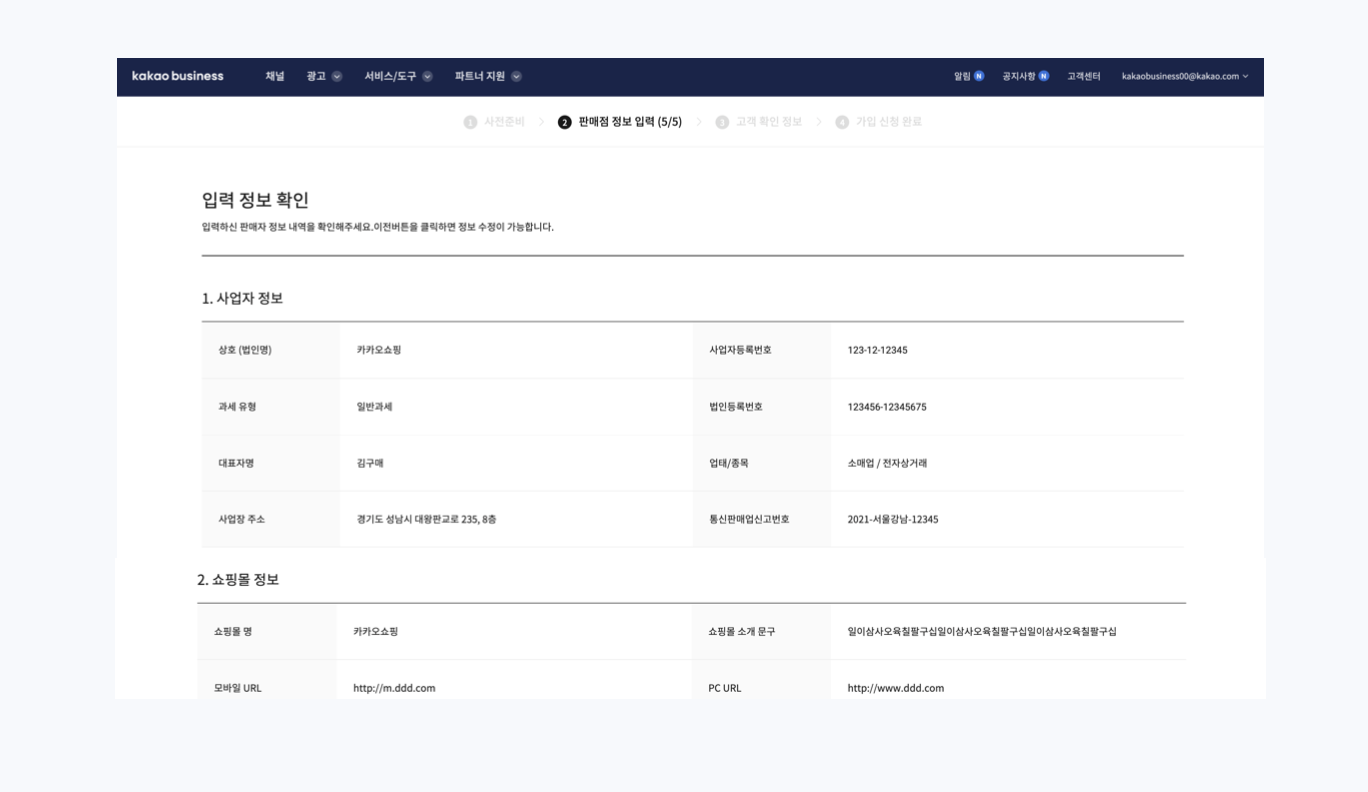Click the 업태/종목 label
This screenshot has height=792, width=1368.
click(x=729, y=463)
